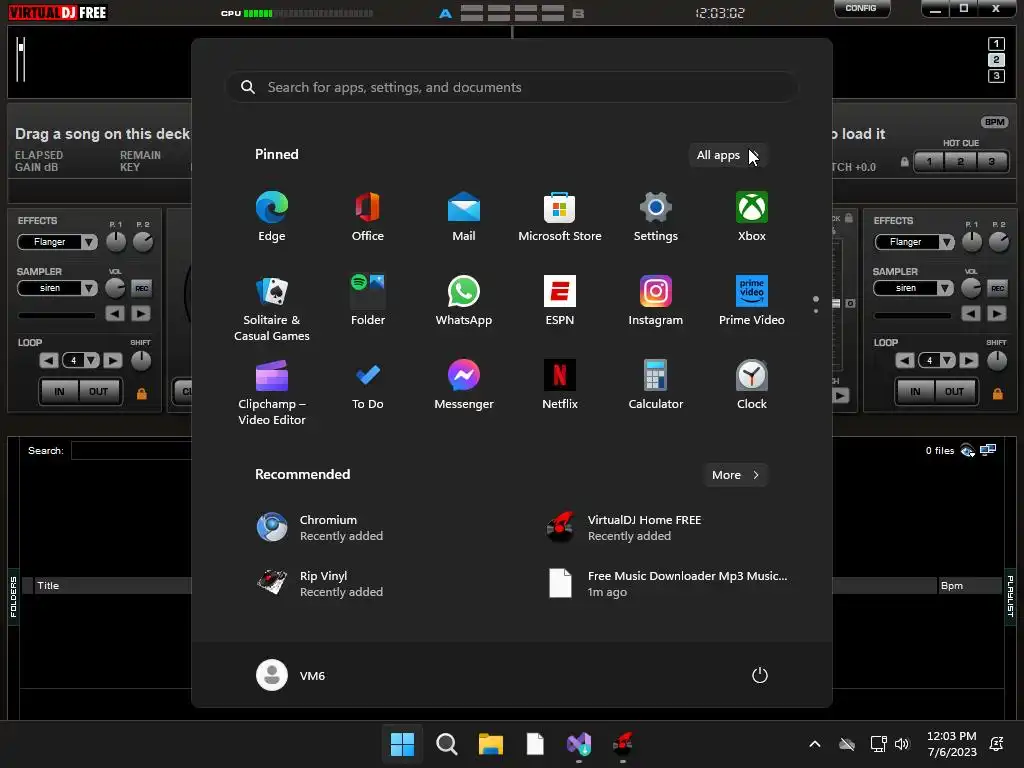Launch Instagram

(656, 301)
